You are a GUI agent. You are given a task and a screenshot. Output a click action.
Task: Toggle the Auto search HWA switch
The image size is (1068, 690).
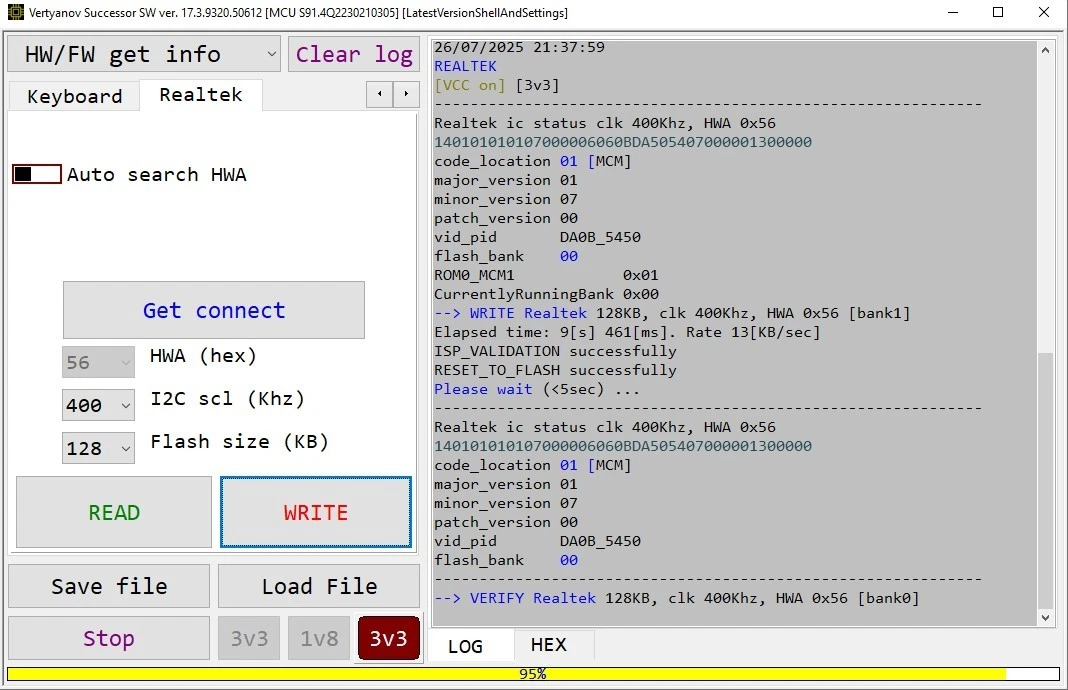click(37, 174)
